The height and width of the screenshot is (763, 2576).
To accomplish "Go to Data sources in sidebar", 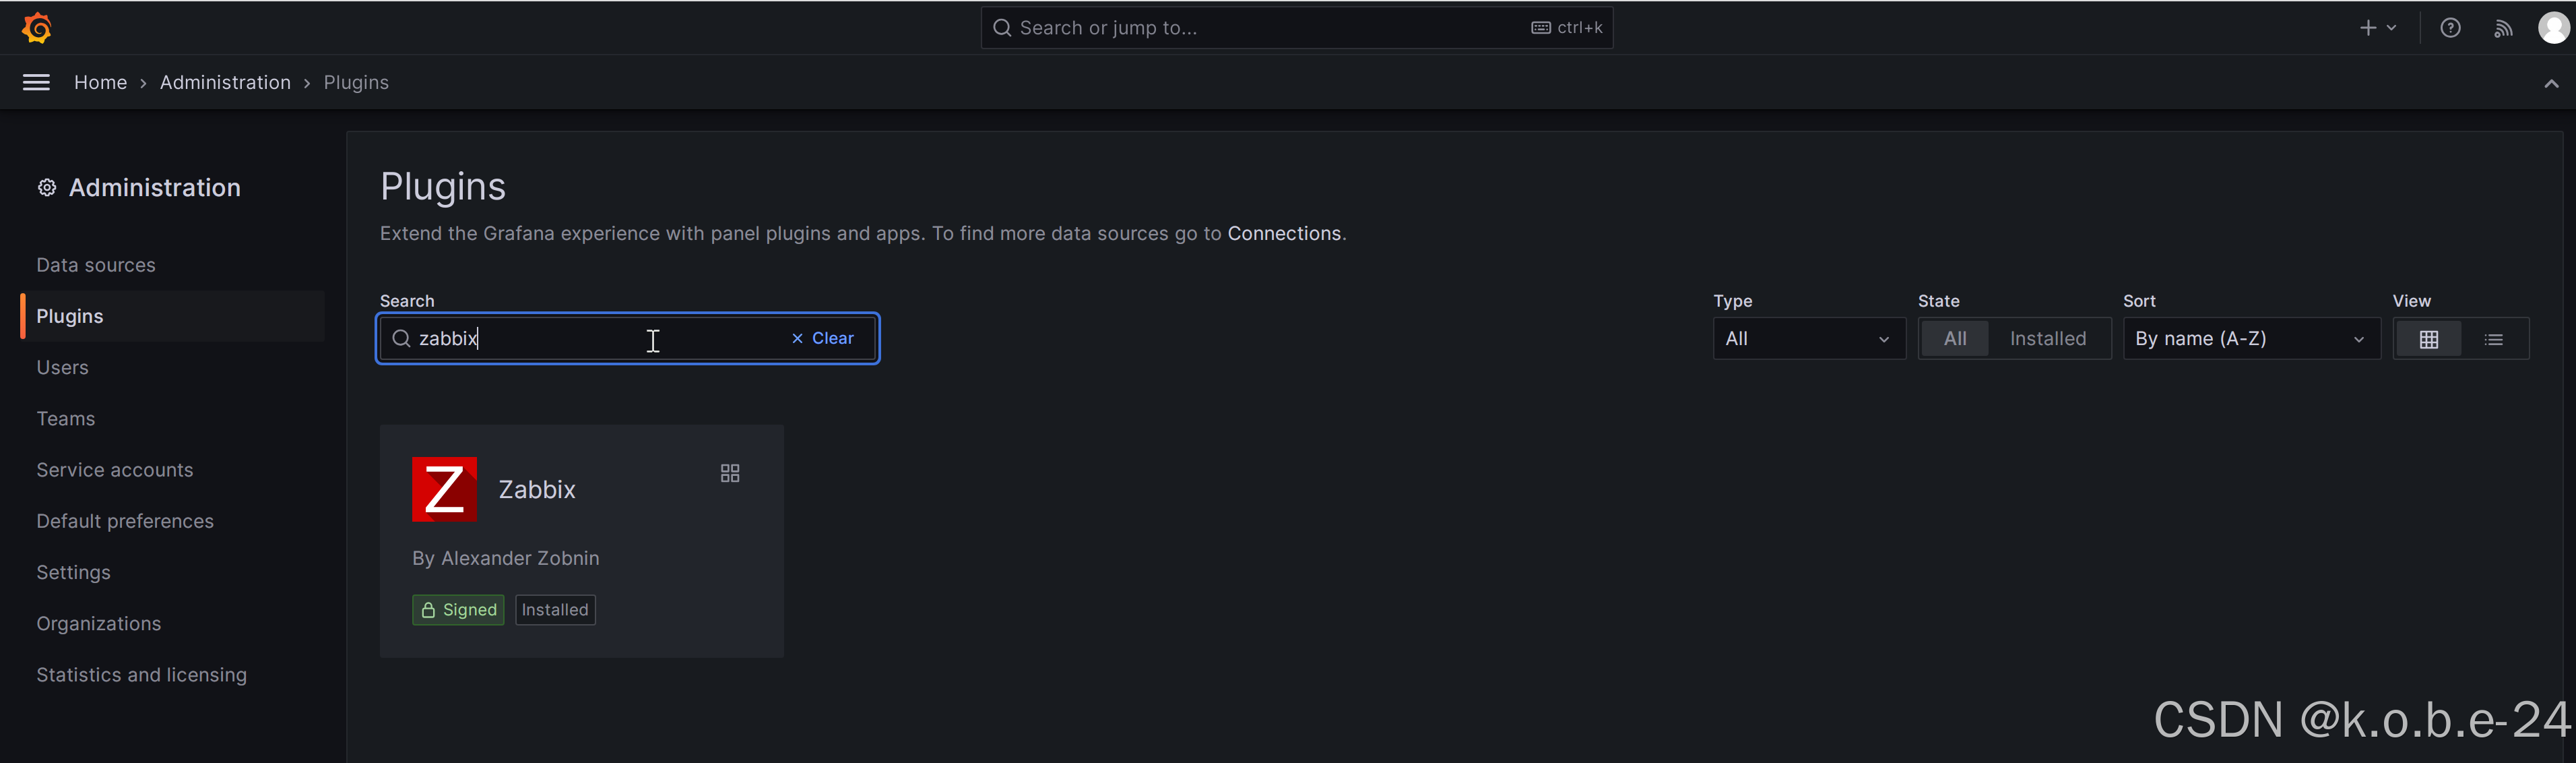I will pos(96,265).
